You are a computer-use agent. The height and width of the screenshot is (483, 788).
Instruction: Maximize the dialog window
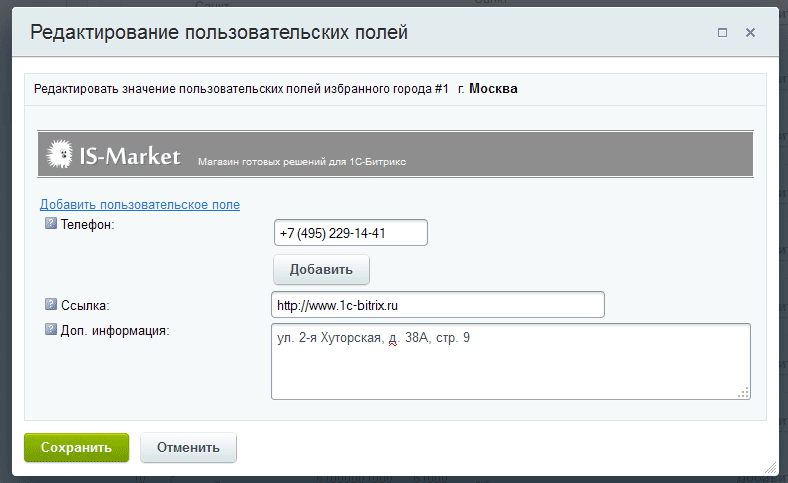(x=722, y=33)
